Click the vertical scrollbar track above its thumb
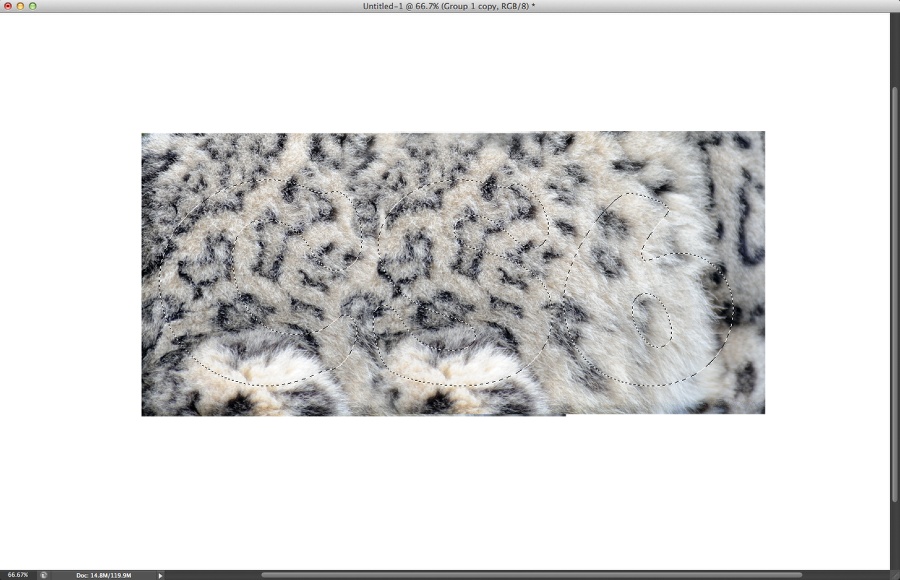The height and width of the screenshot is (580, 900). (894, 50)
